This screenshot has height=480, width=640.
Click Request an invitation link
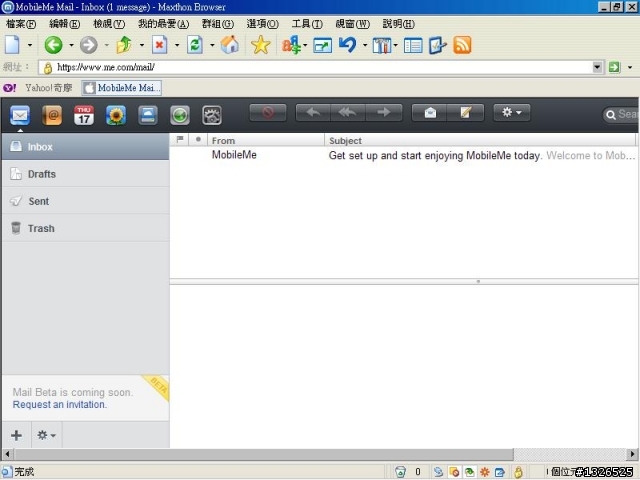click(x=60, y=404)
